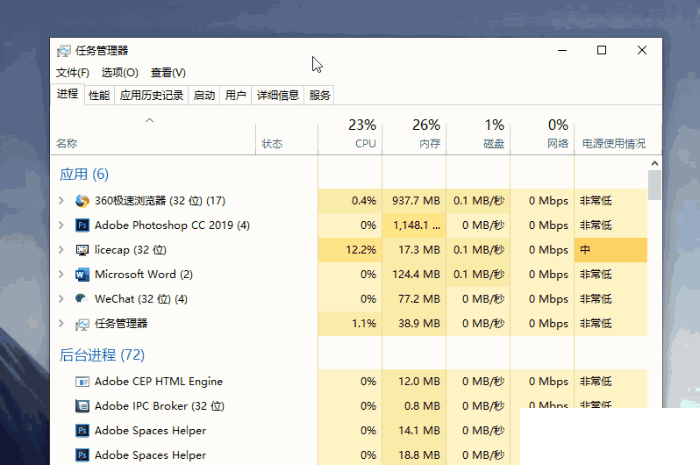700x465 pixels.
Task: Click the WeChat app icon
Action: [x=81, y=299]
